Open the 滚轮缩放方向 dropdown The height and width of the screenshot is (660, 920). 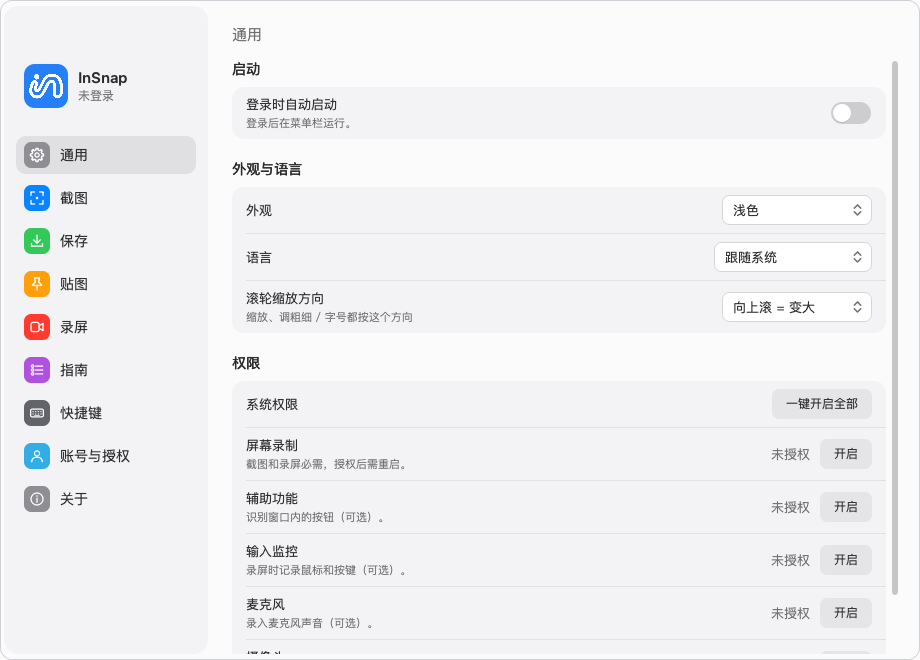(797, 307)
